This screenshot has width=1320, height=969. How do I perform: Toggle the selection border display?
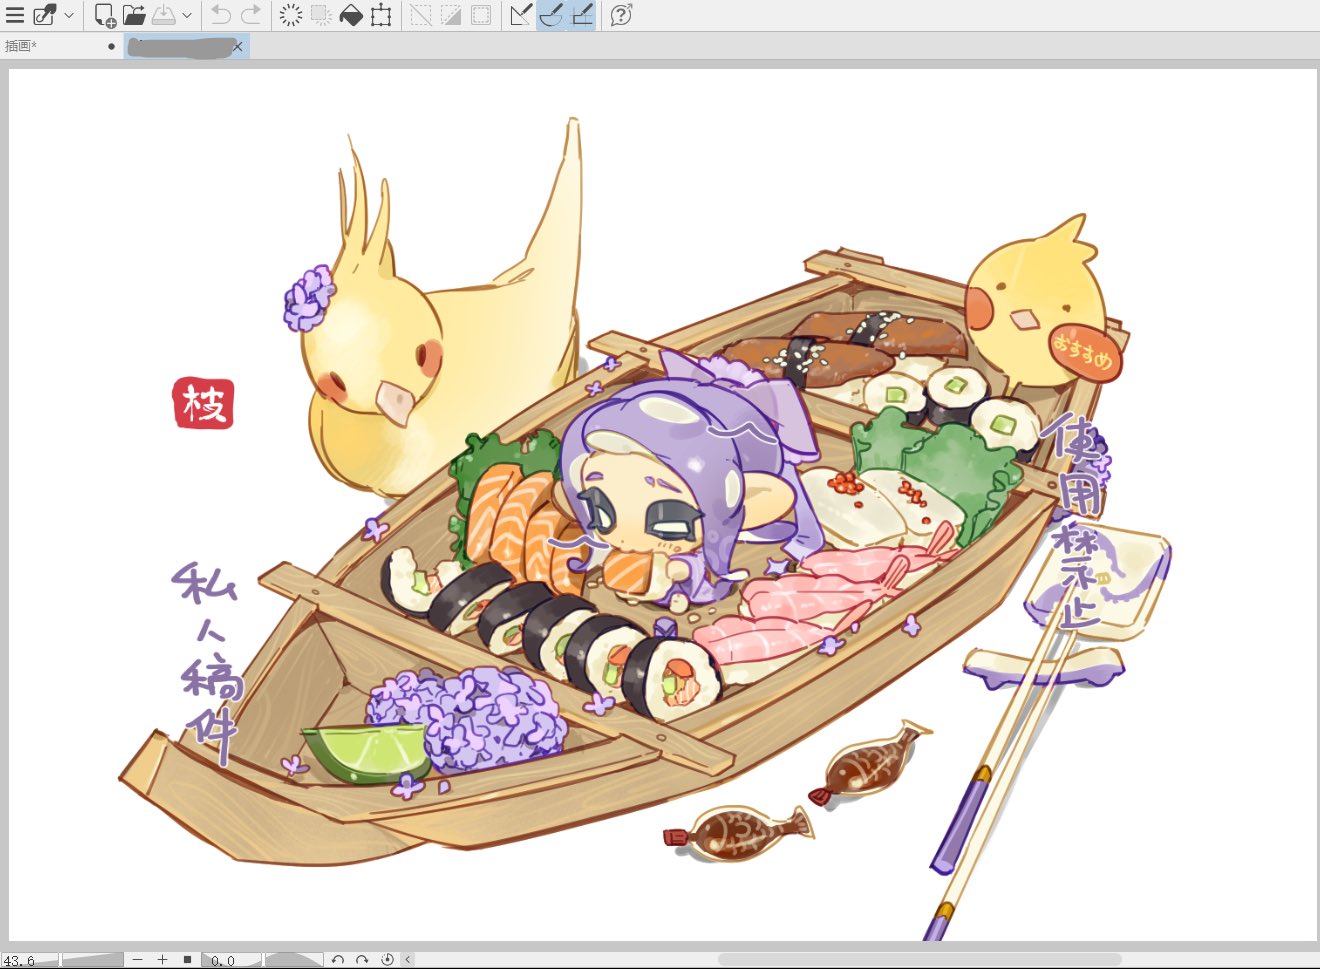pos(481,15)
